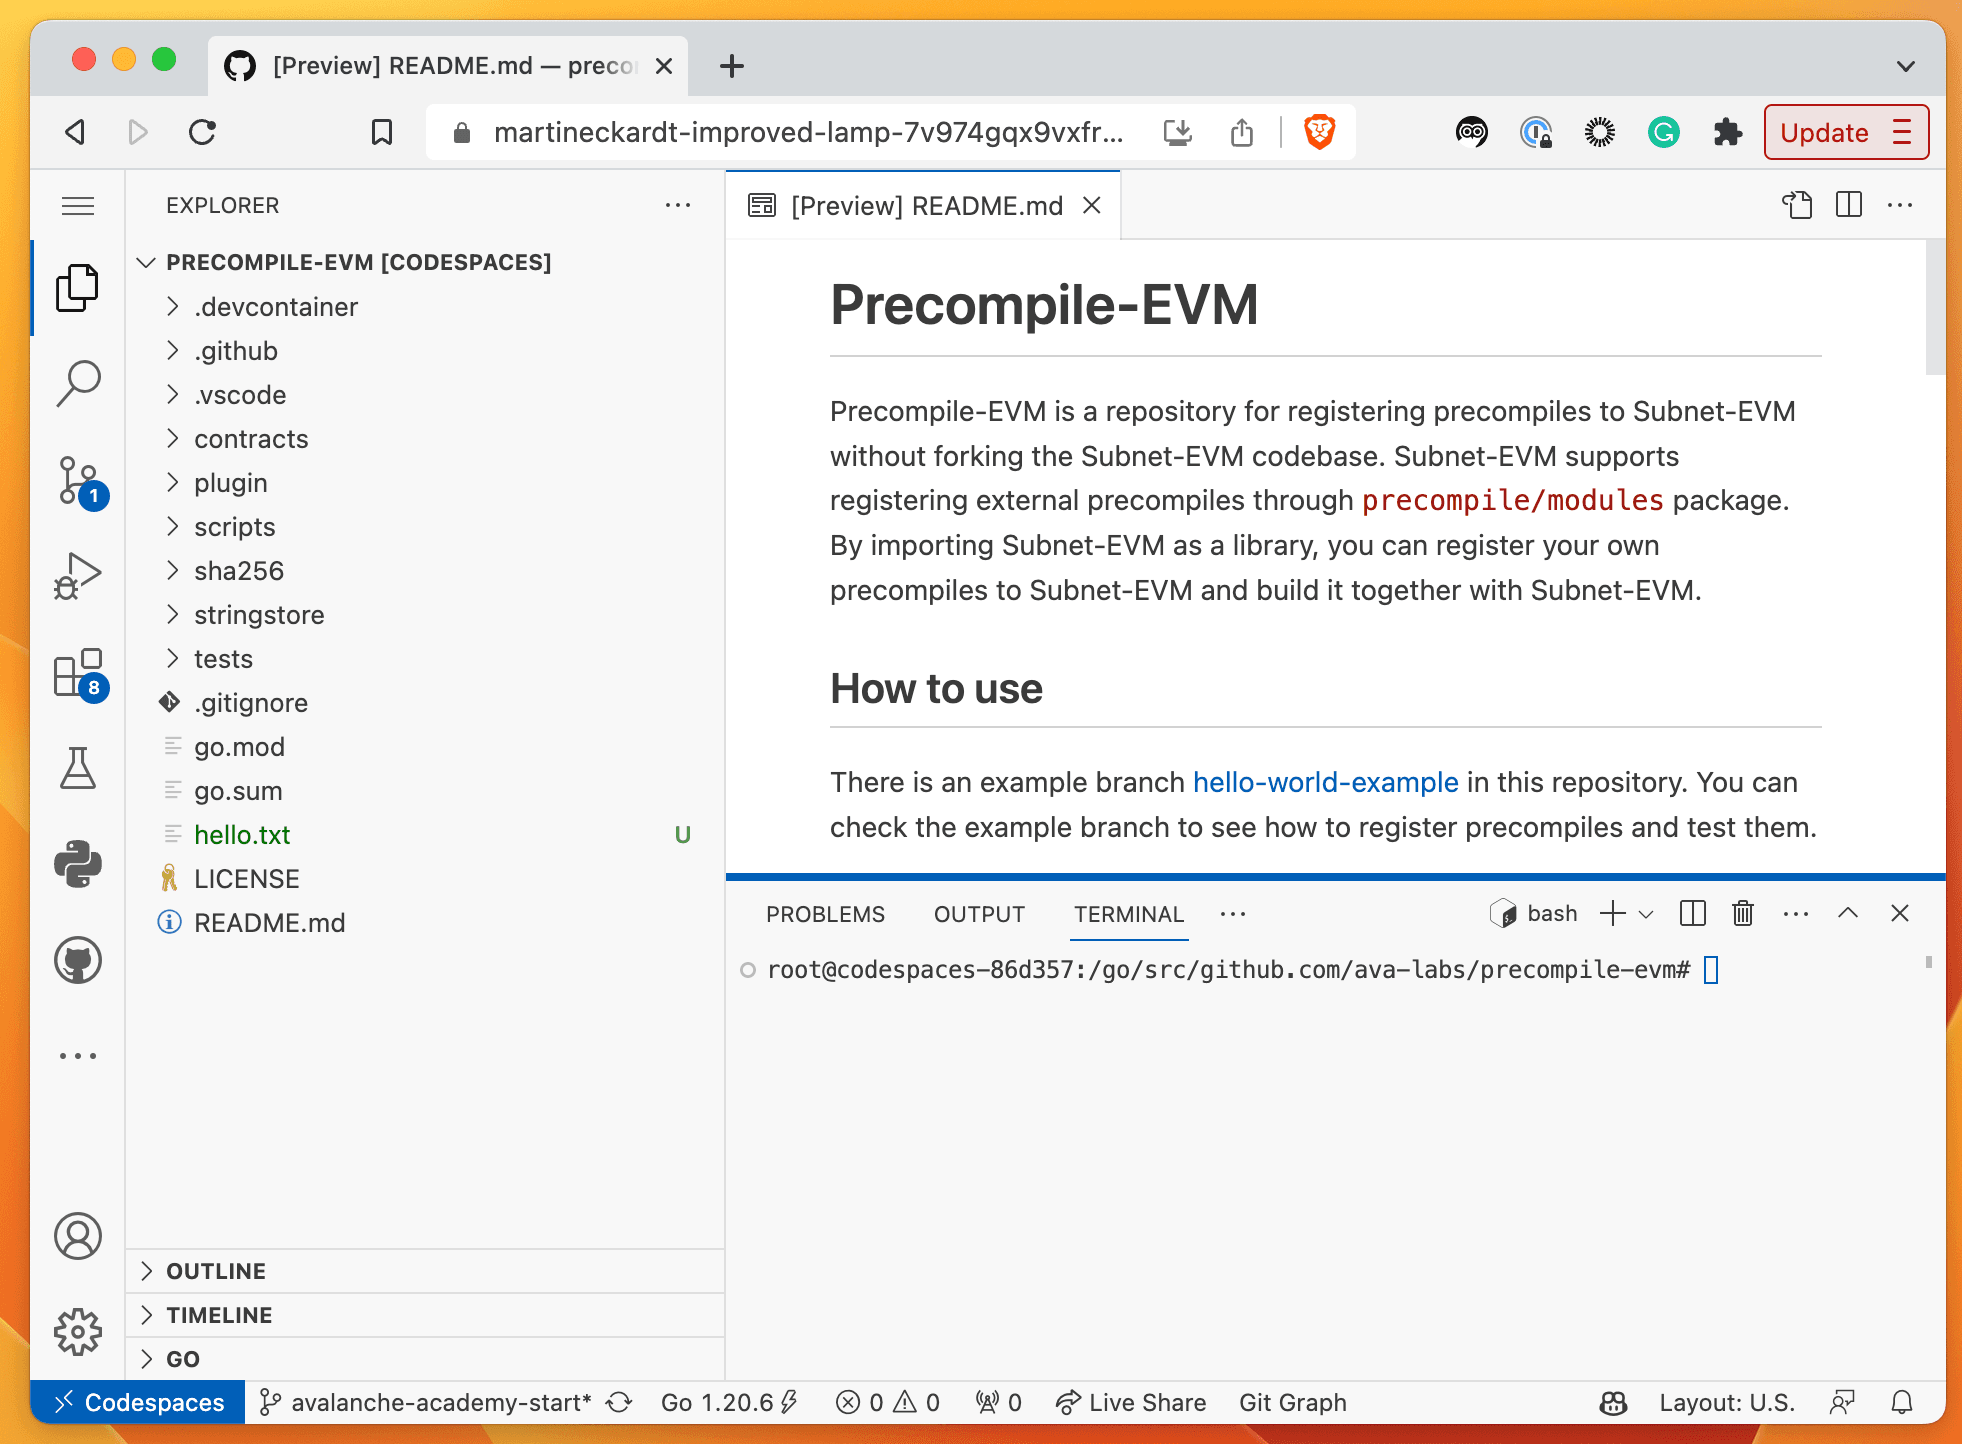Open the Search view icon

tap(78, 383)
